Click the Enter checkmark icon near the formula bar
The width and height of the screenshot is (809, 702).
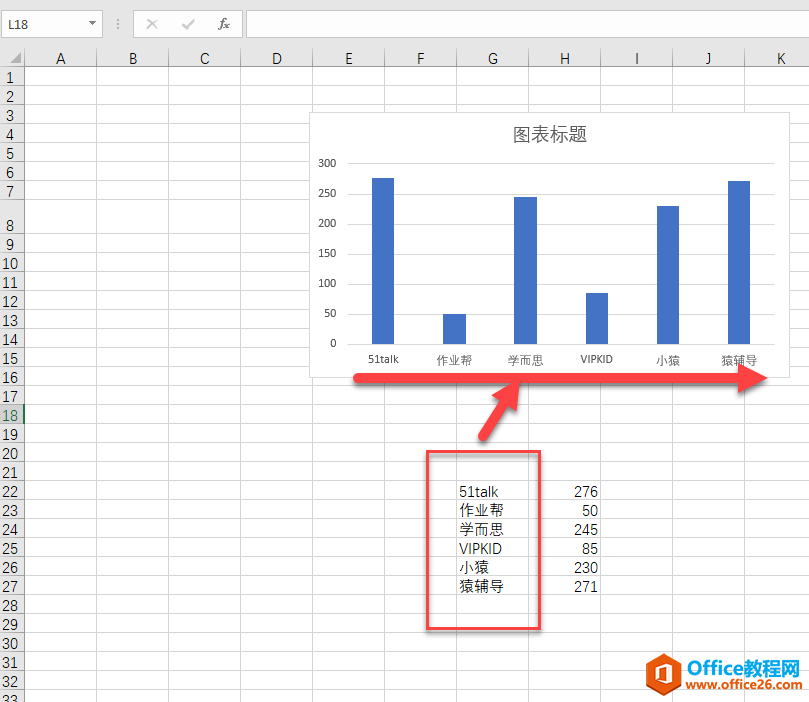point(187,24)
